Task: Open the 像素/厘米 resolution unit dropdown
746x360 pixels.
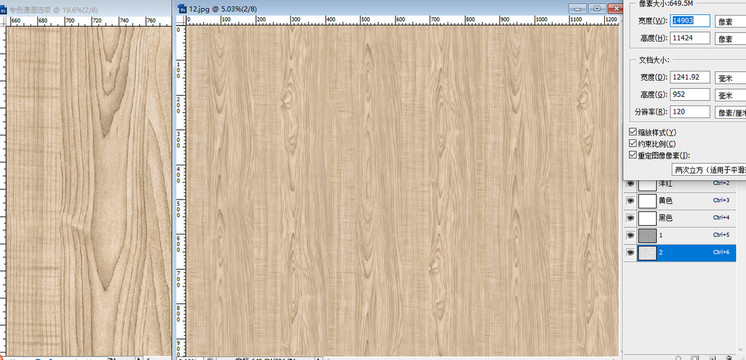Action: (x=730, y=112)
